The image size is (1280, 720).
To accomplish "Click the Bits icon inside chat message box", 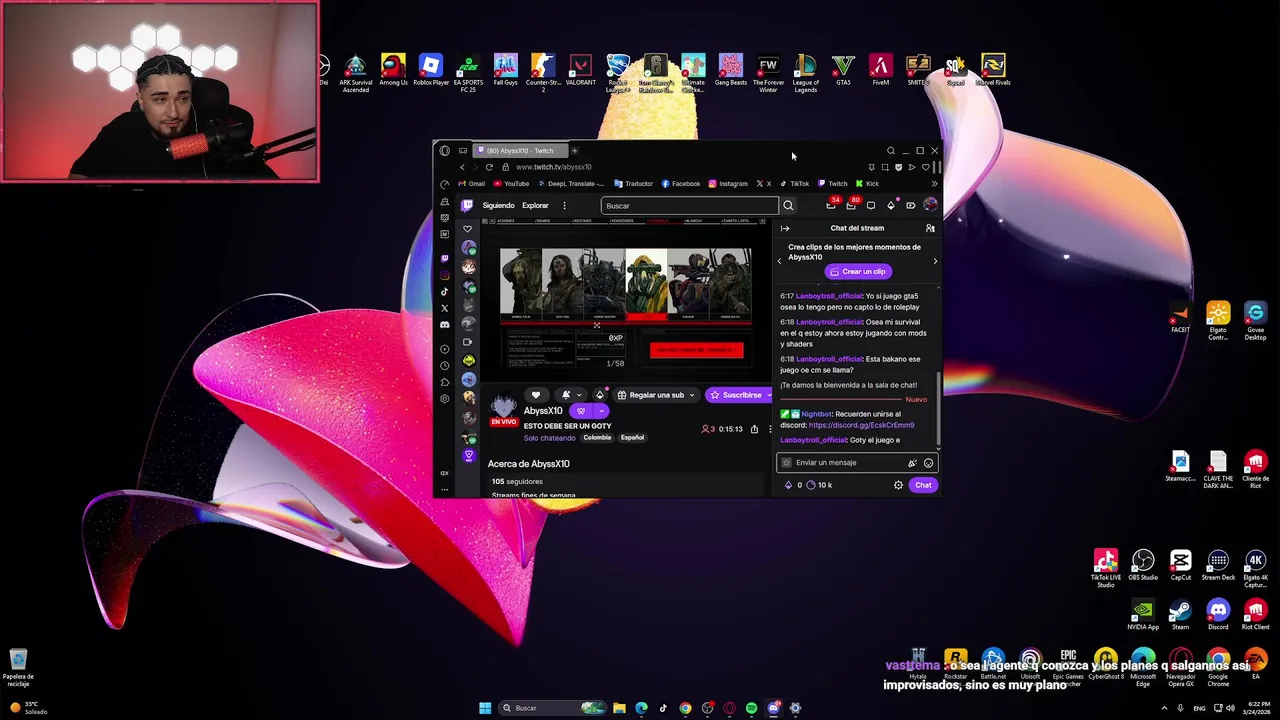I will (x=912, y=463).
